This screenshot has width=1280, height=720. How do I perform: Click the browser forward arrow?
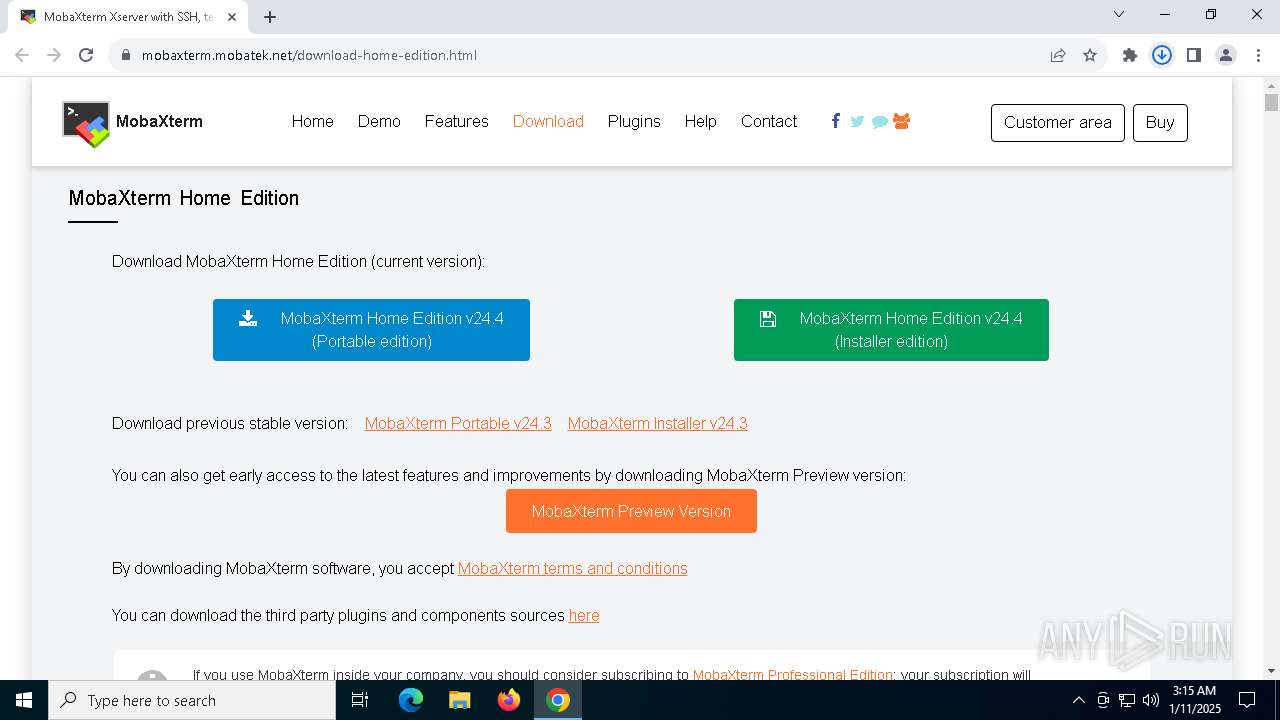54,55
